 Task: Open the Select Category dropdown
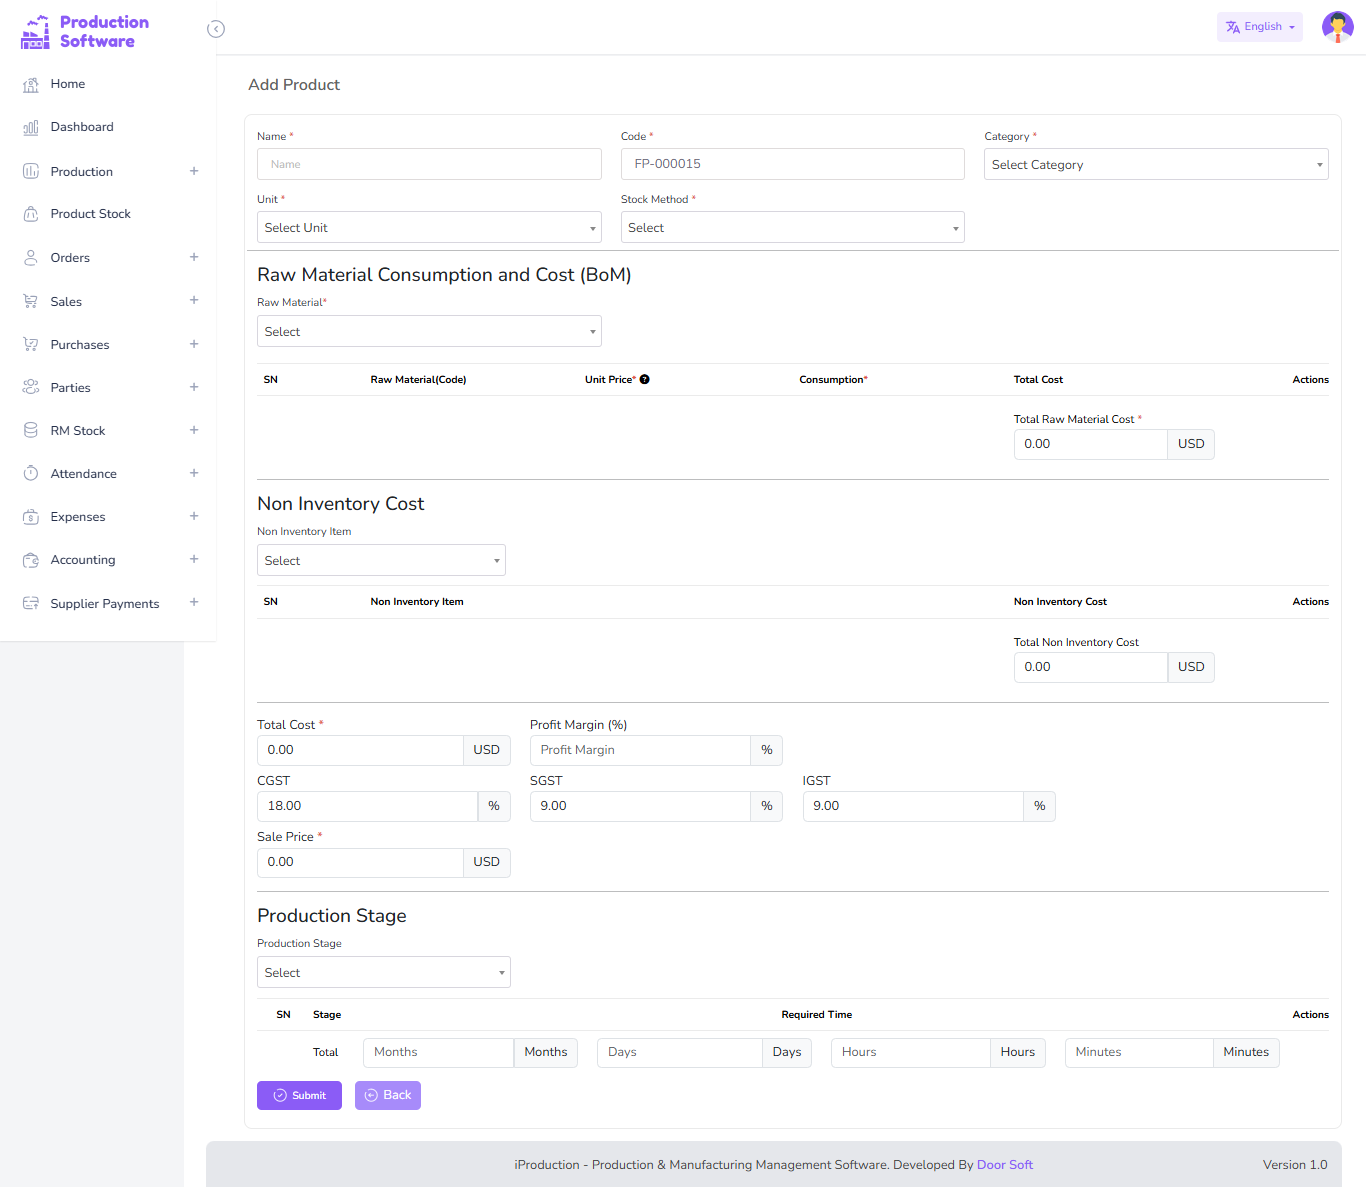pos(1155,165)
